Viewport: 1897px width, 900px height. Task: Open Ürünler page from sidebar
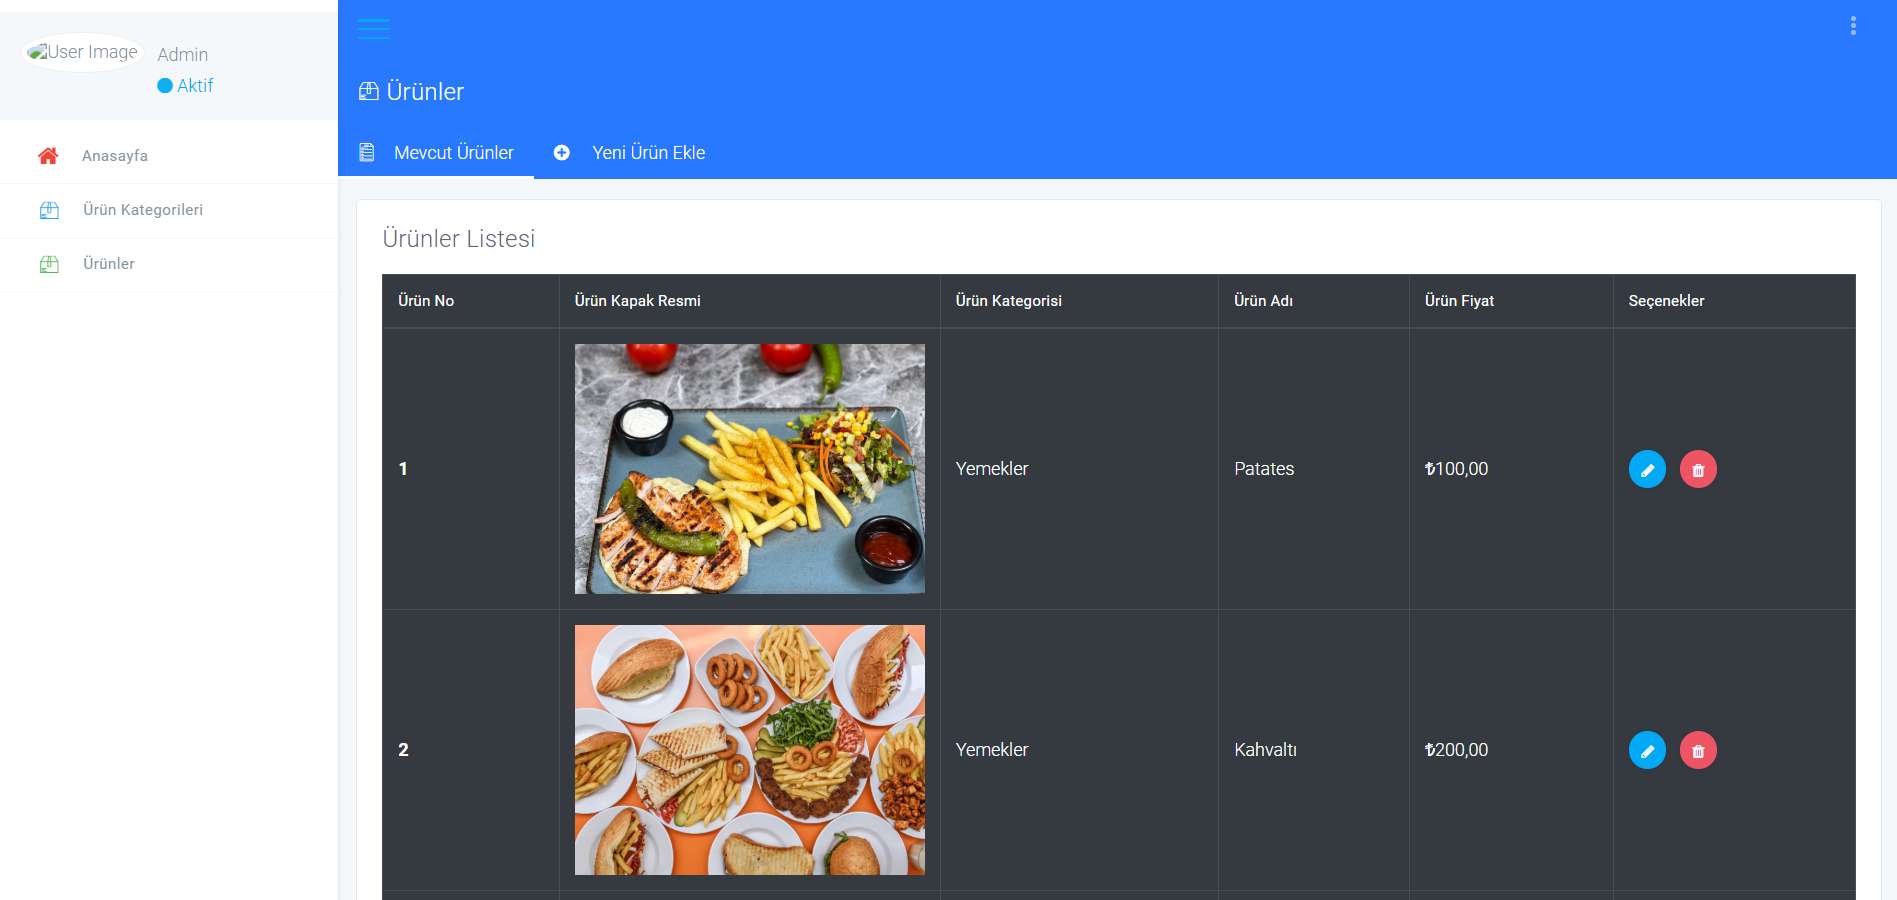point(109,264)
